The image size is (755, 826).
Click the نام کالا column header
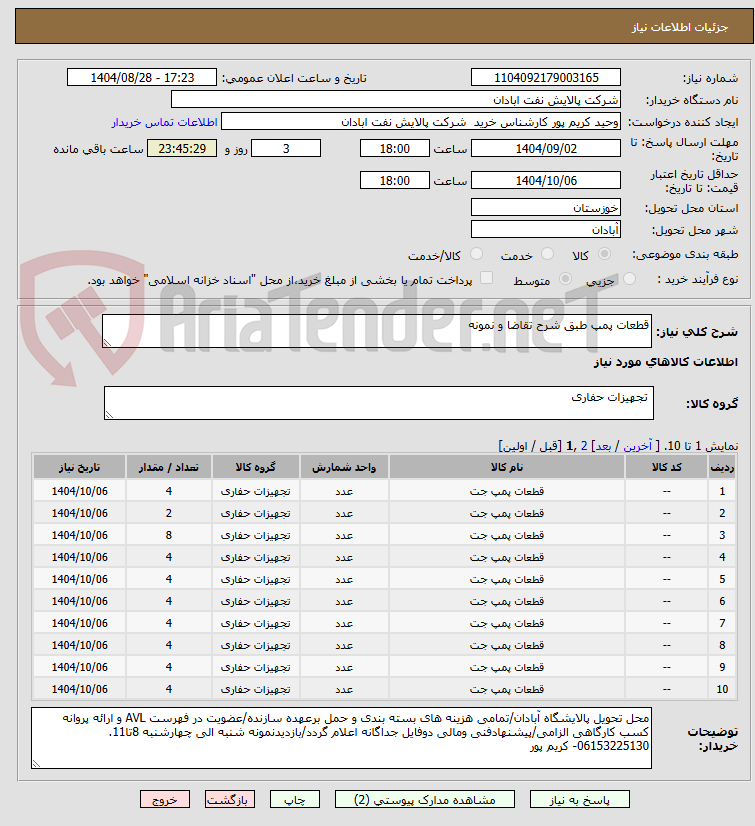(507, 467)
